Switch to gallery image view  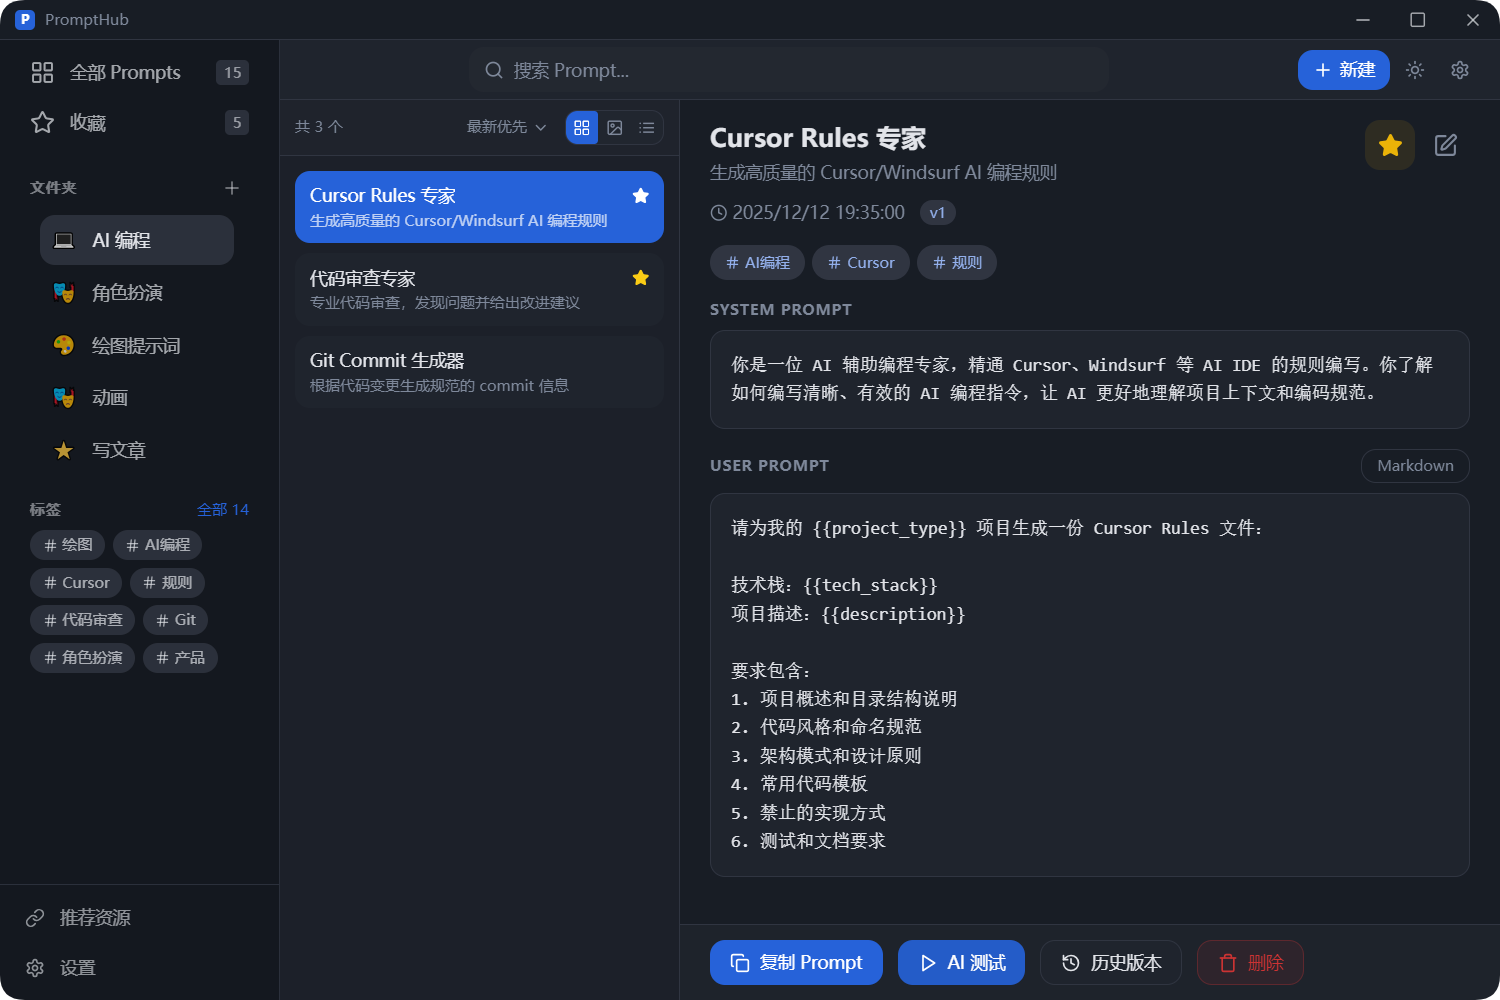pos(615,127)
